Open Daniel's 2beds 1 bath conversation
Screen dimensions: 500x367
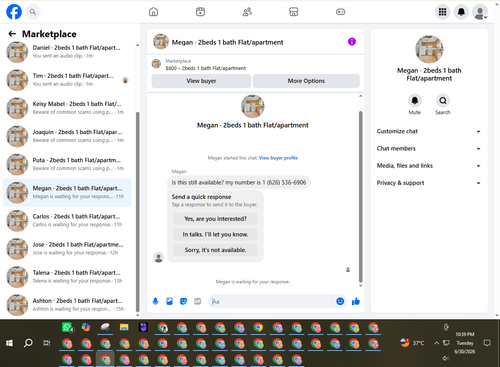[68, 52]
